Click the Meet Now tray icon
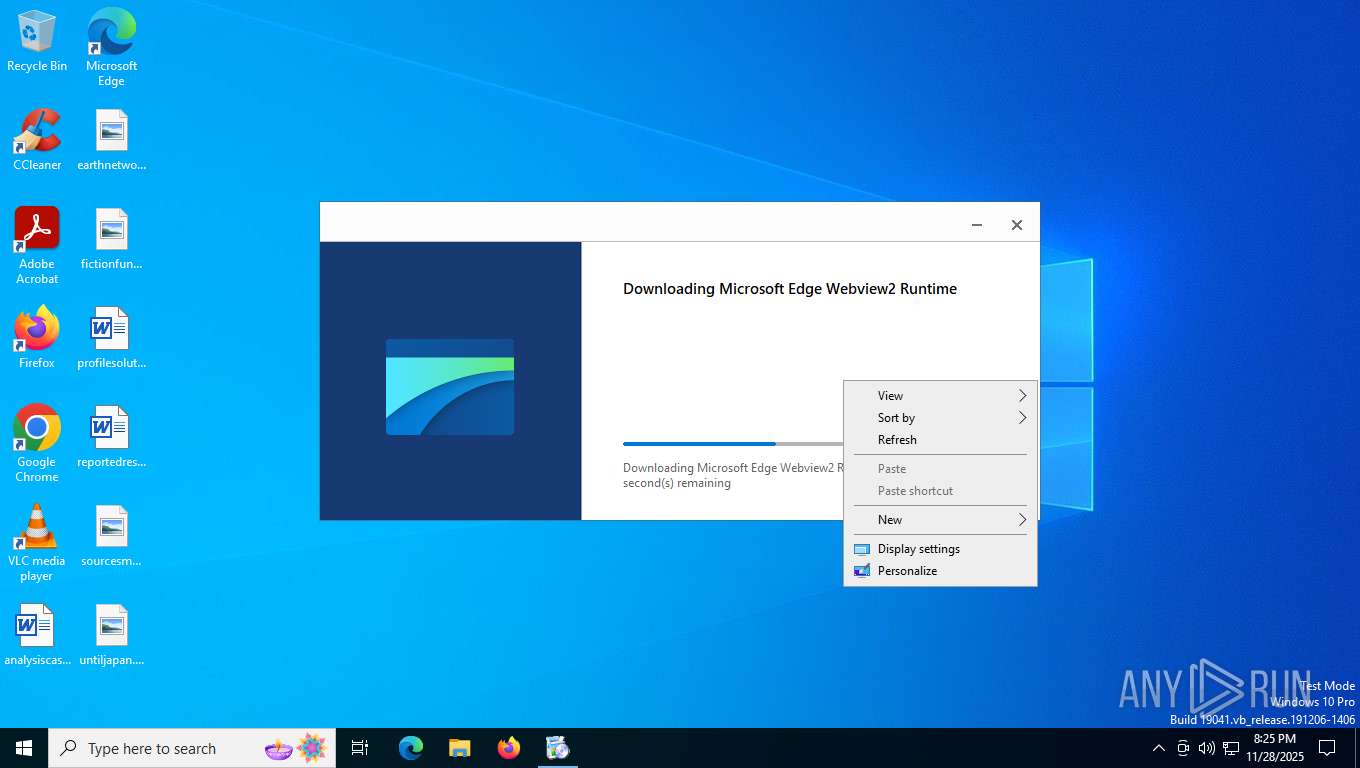This screenshot has width=1360, height=768. coord(1183,748)
